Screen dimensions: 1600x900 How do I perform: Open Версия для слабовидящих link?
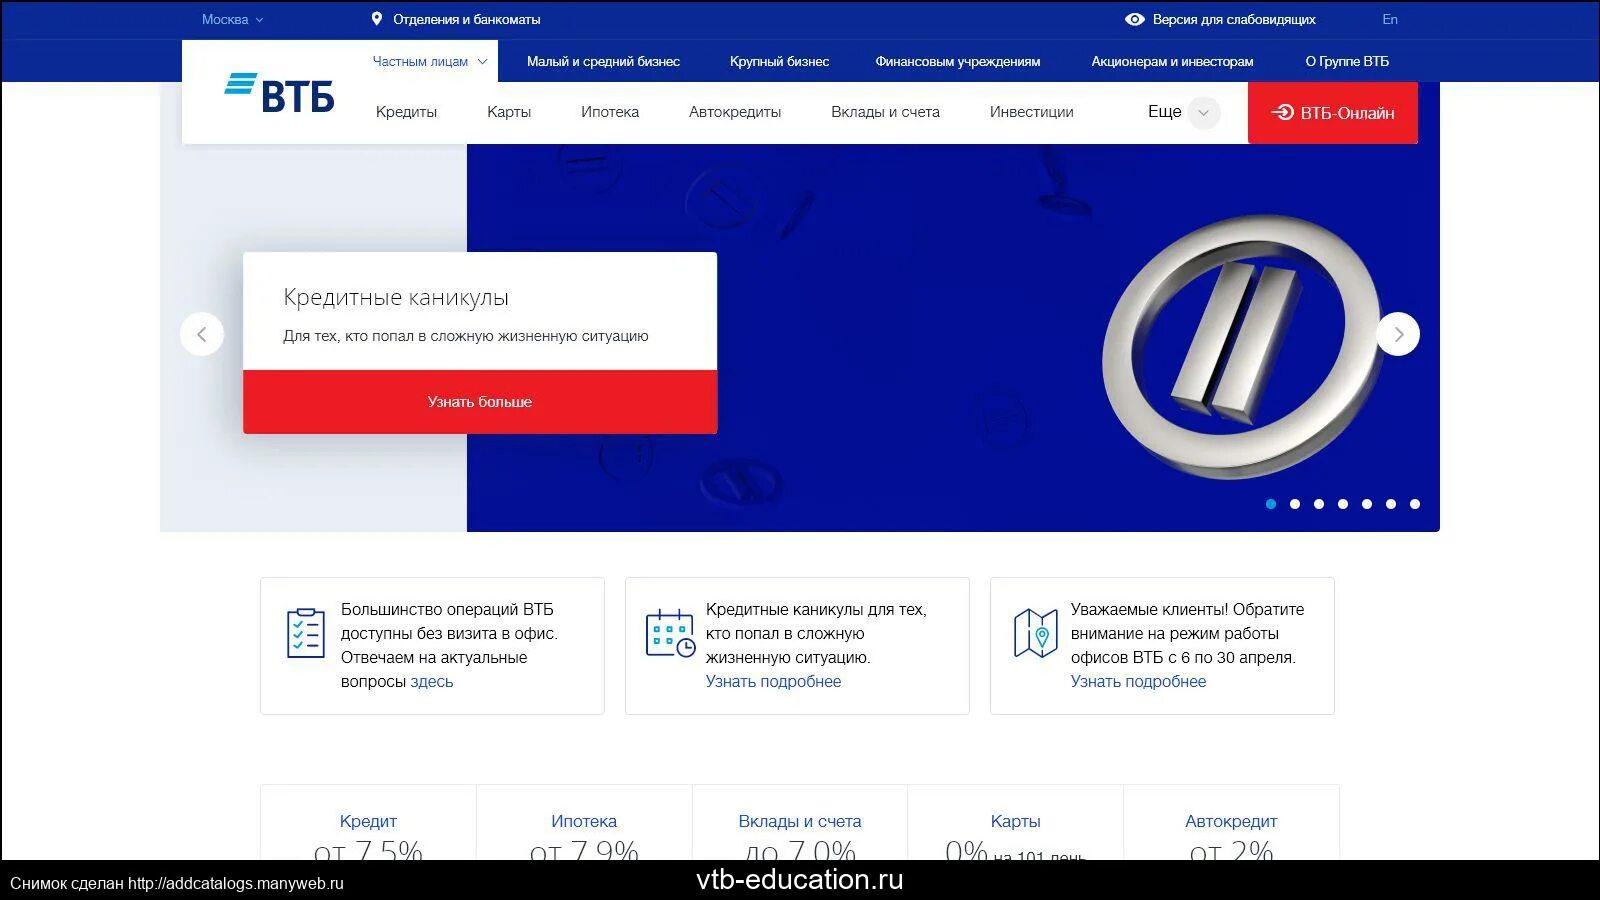[x=1234, y=19]
